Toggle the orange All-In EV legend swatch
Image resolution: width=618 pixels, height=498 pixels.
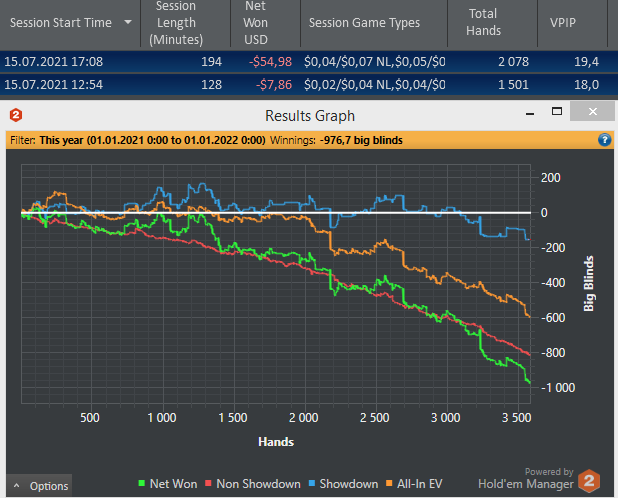389,483
